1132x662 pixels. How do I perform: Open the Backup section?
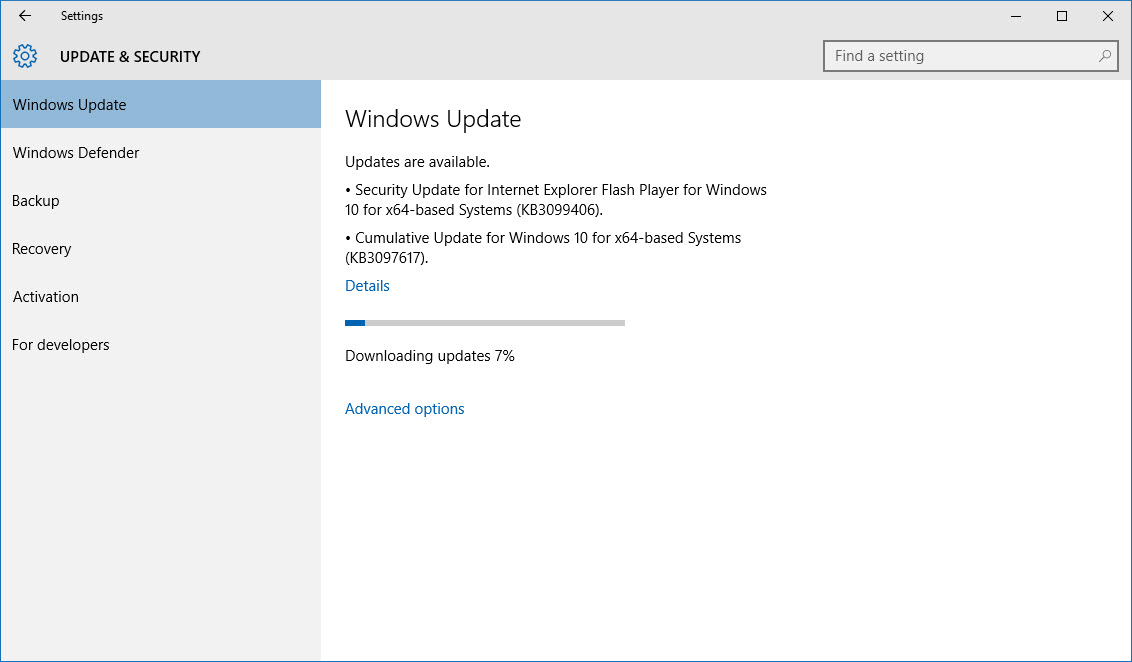(160, 201)
